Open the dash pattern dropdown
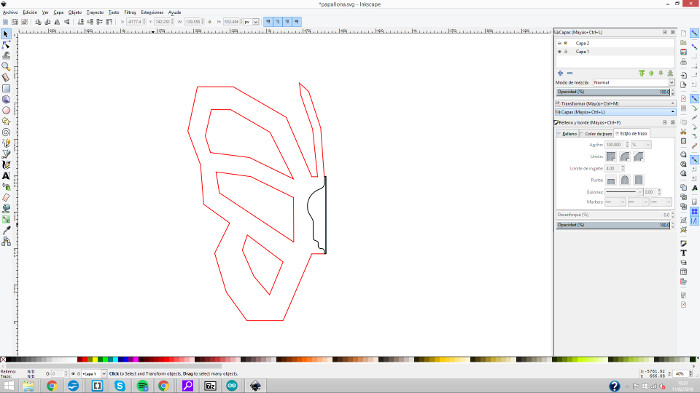The image size is (700, 393). click(x=624, y=192)
